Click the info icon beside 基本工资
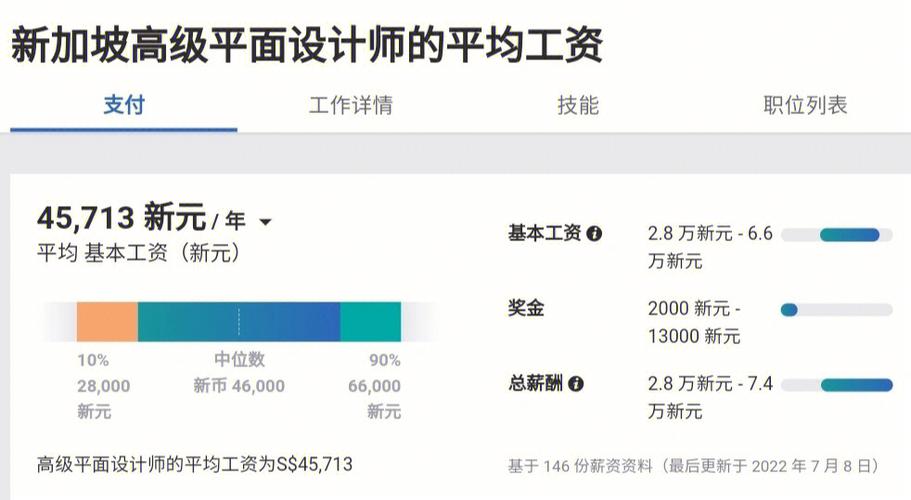This screenshot has height=500, width=911. [x=594, y=234]
